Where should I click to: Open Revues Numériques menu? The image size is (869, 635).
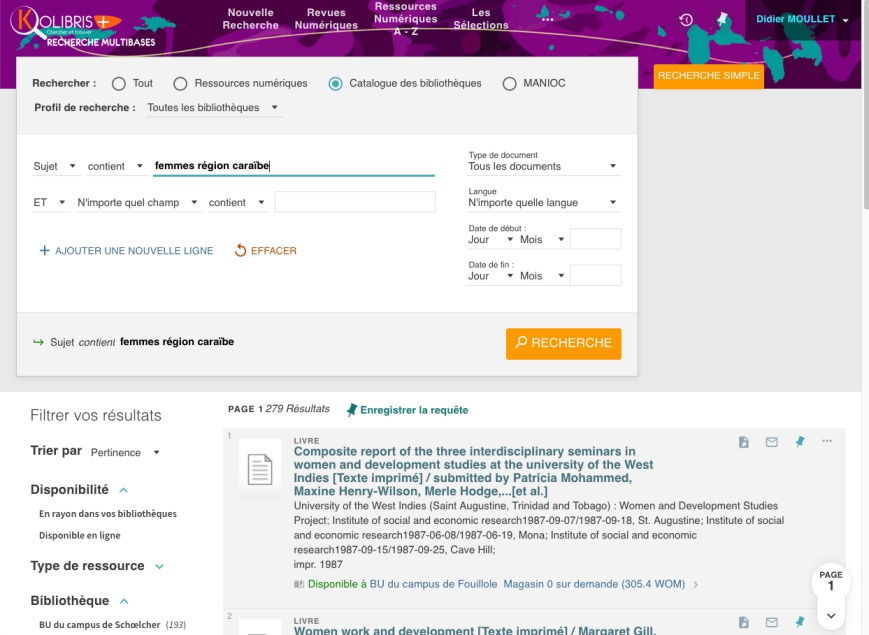(x=326, y=19)
